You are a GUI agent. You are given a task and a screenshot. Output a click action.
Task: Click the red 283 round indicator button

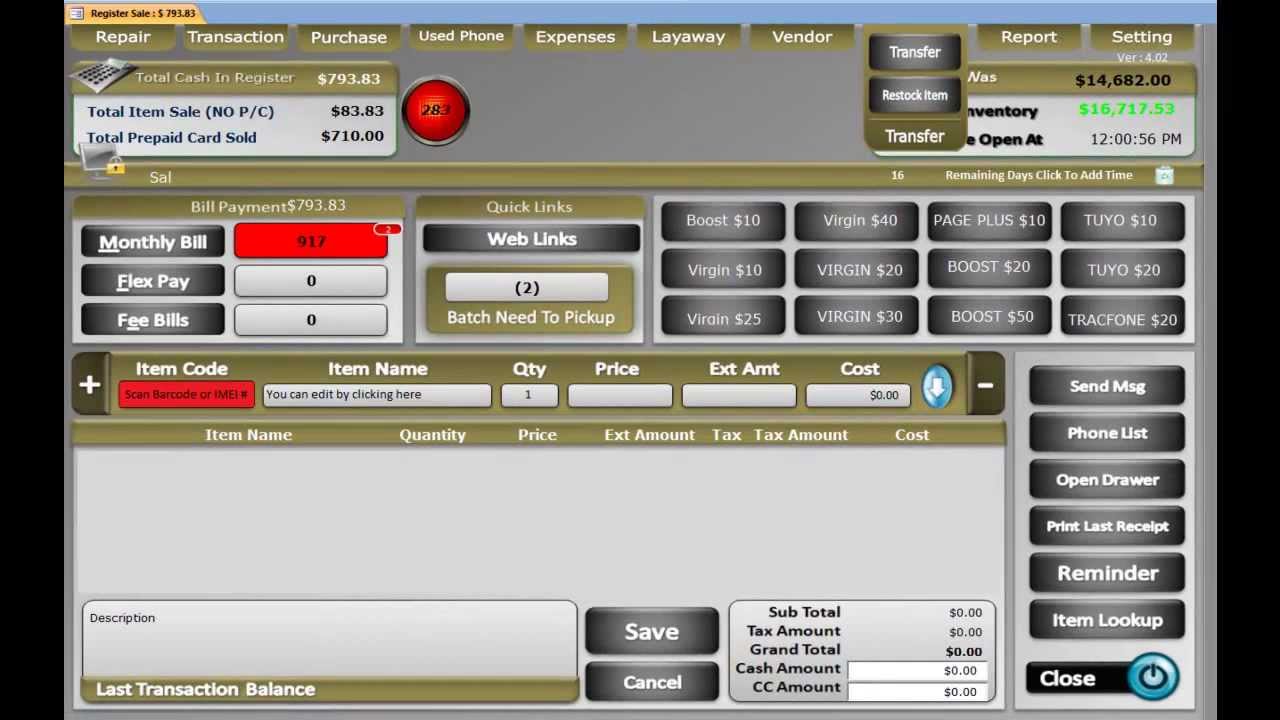tap(435, 110)
